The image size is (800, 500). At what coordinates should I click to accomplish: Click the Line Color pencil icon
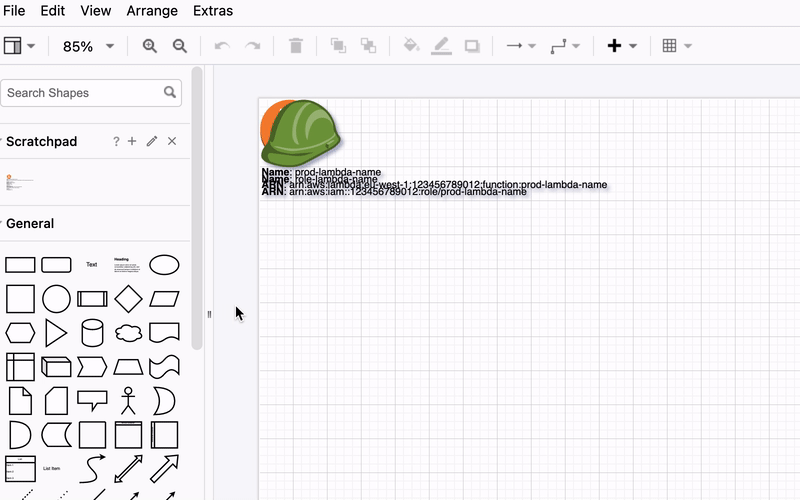point(441,46)
